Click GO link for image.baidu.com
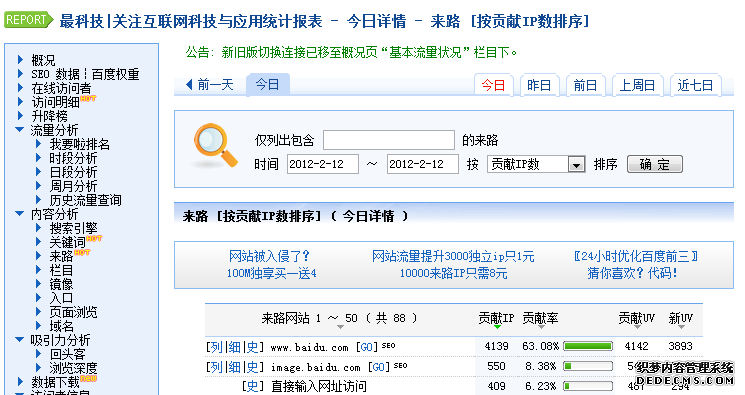 (x=379, y=367)
